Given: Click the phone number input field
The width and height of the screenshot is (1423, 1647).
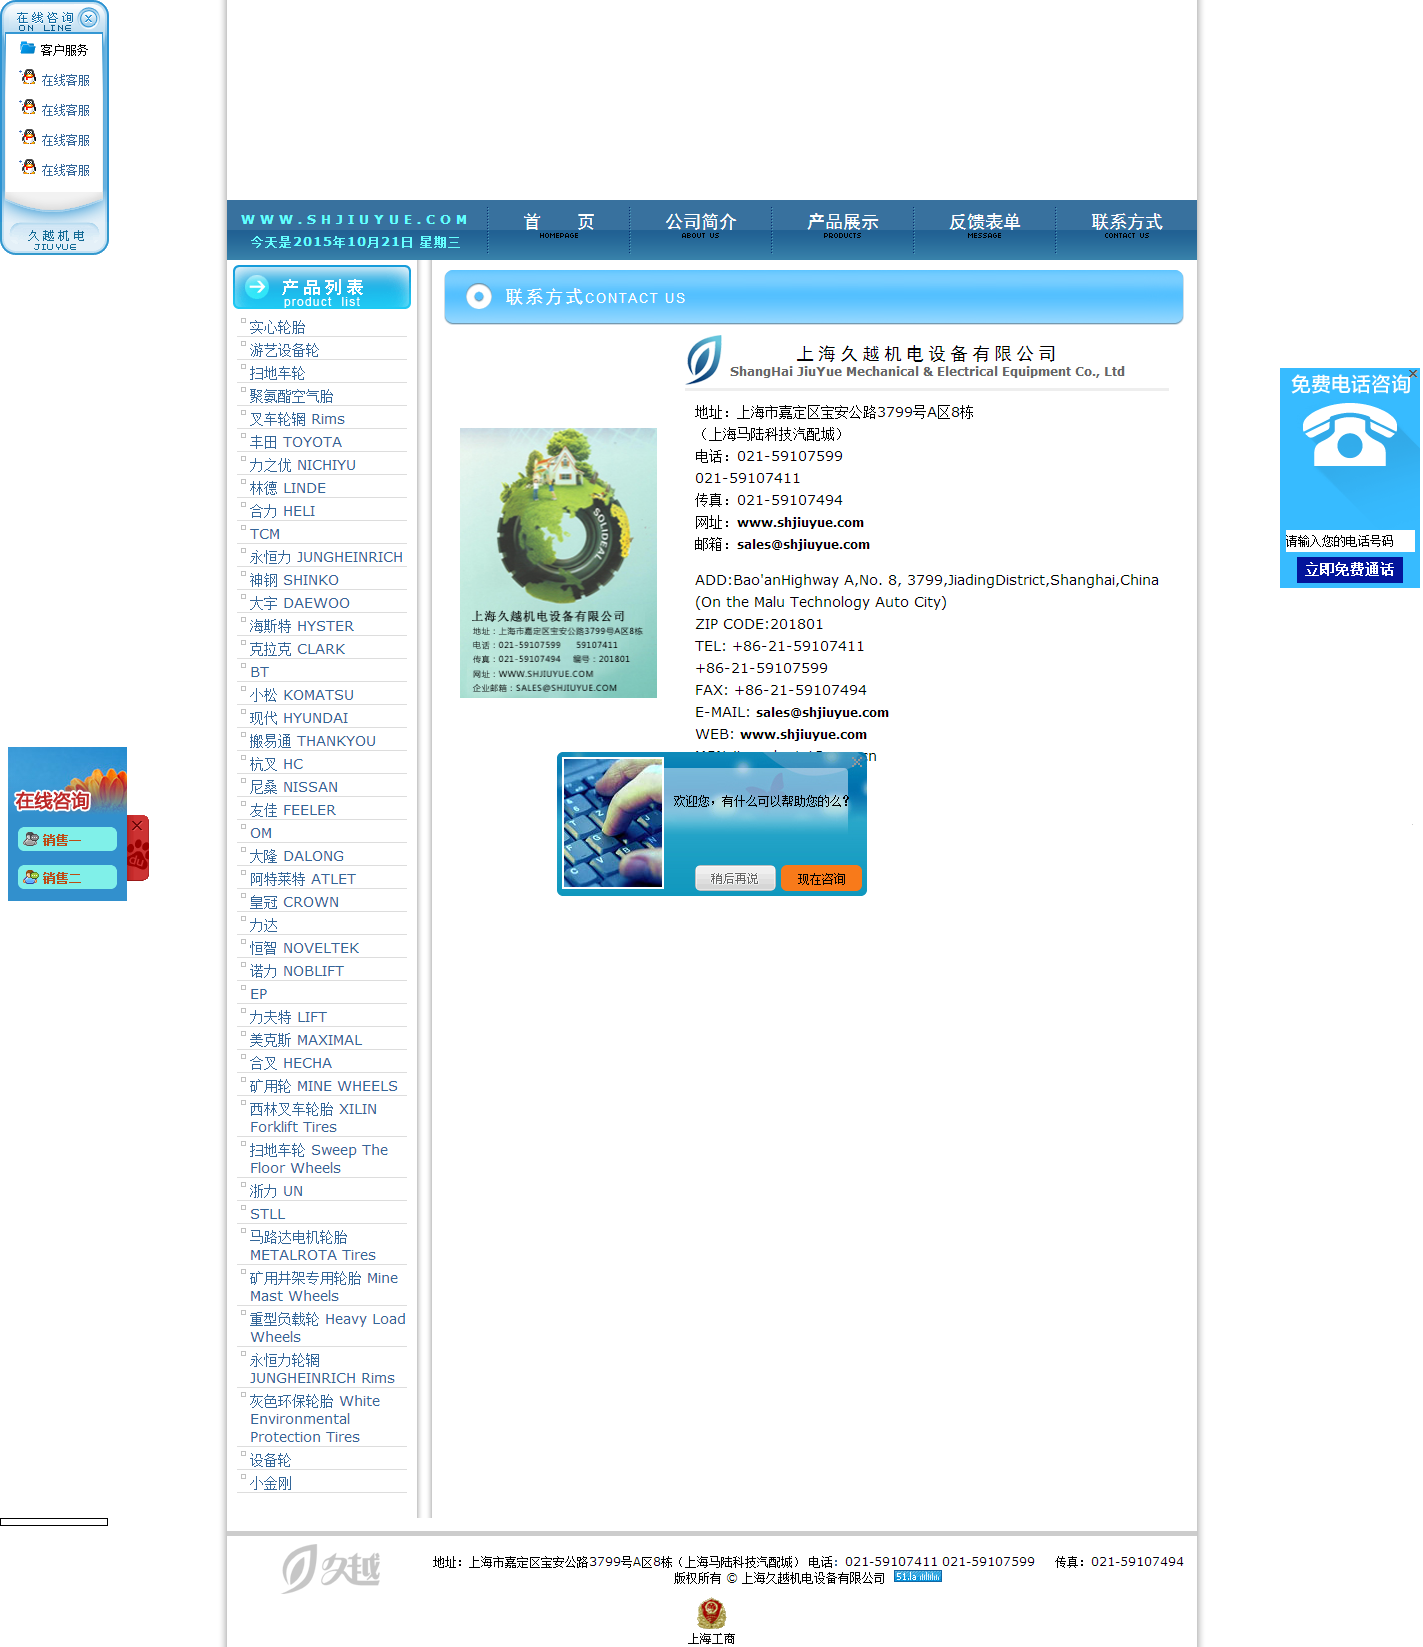Looking at the screenshot, I should point(1349,541).
